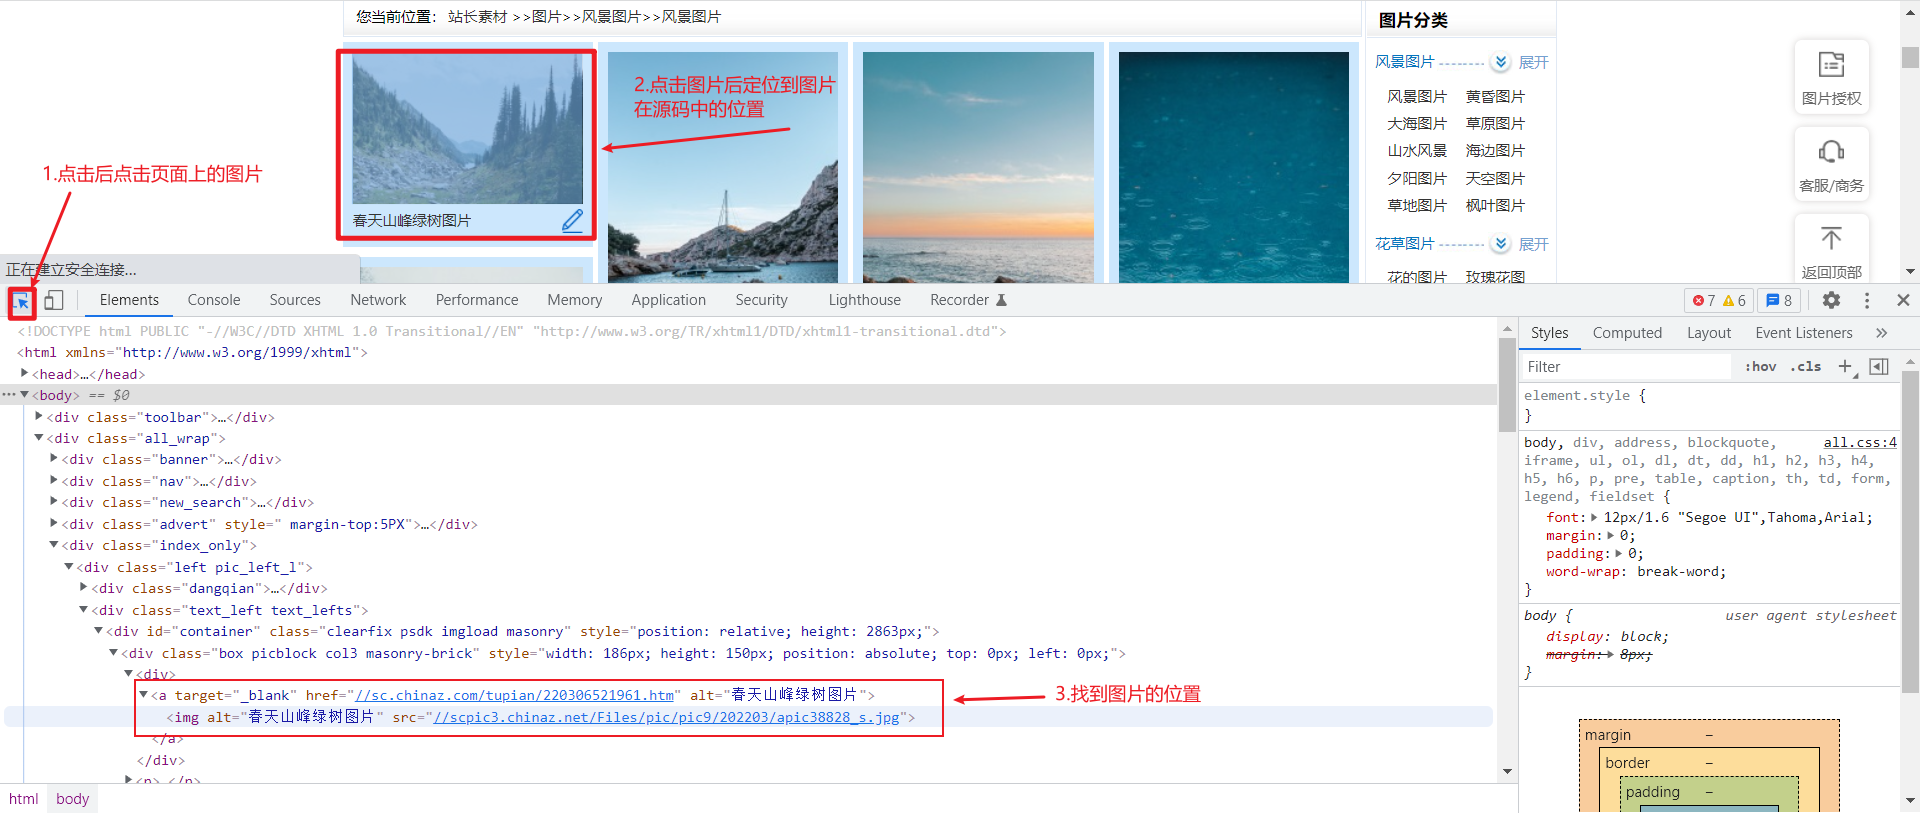The height and width of the screenshot is (813, 1920).
Task: Click the 草原图片 category link
Action: click(x=1495, y=124)
